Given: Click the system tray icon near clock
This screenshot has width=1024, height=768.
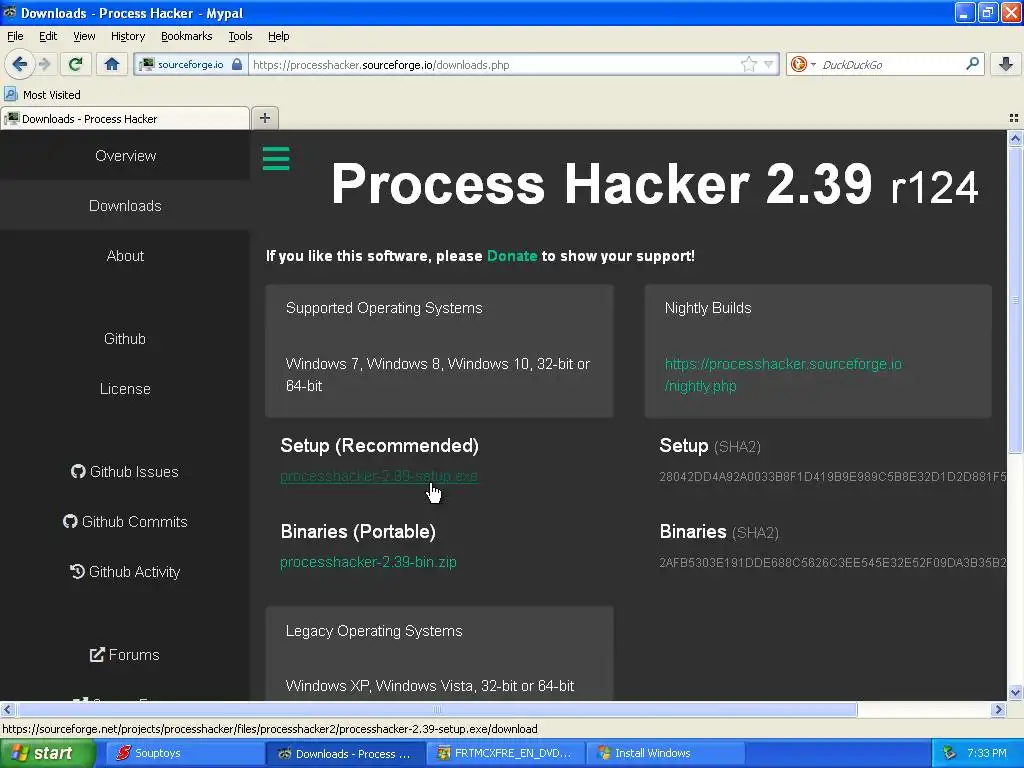Looking at the screenshot, I should tap(950, 753).
